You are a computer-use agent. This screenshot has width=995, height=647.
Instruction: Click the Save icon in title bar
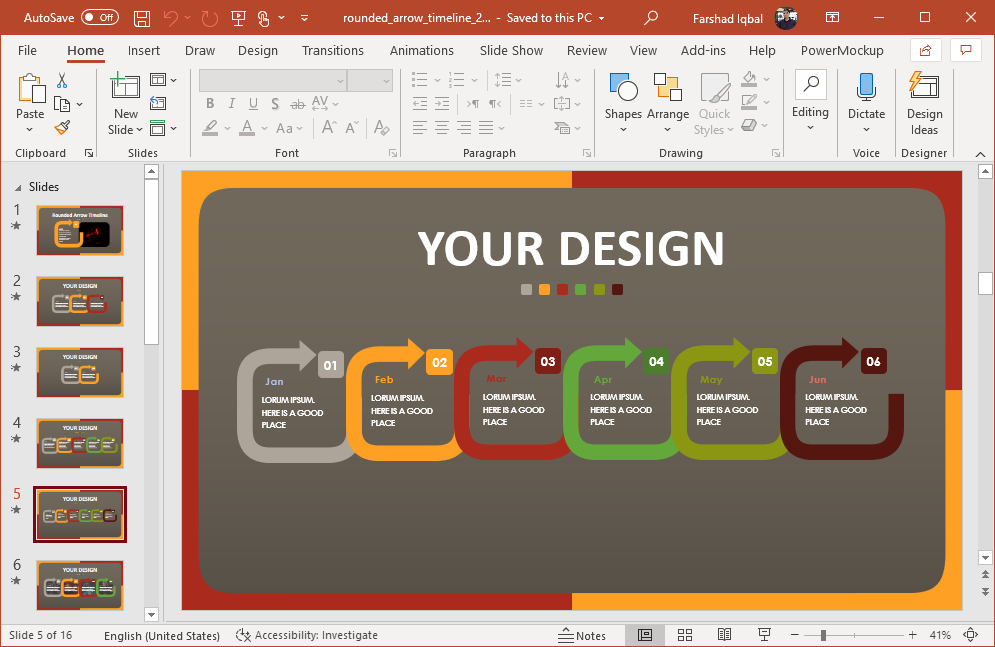[x=142, y=18]
